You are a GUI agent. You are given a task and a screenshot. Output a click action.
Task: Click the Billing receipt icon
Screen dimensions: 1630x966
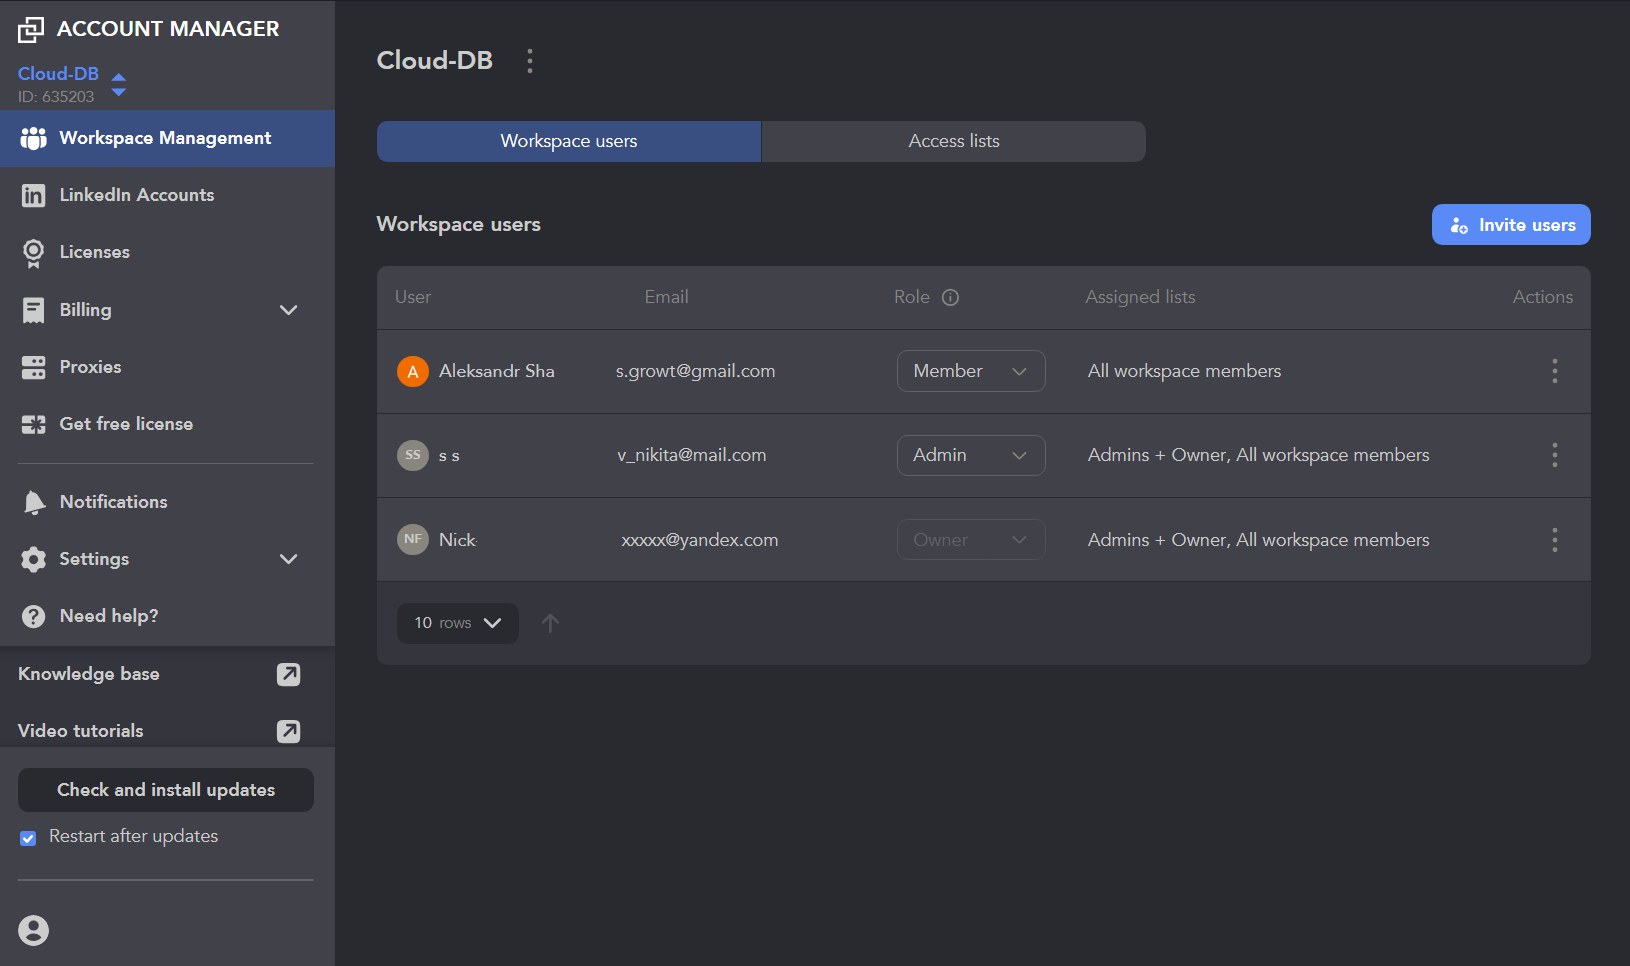(33, 310)
